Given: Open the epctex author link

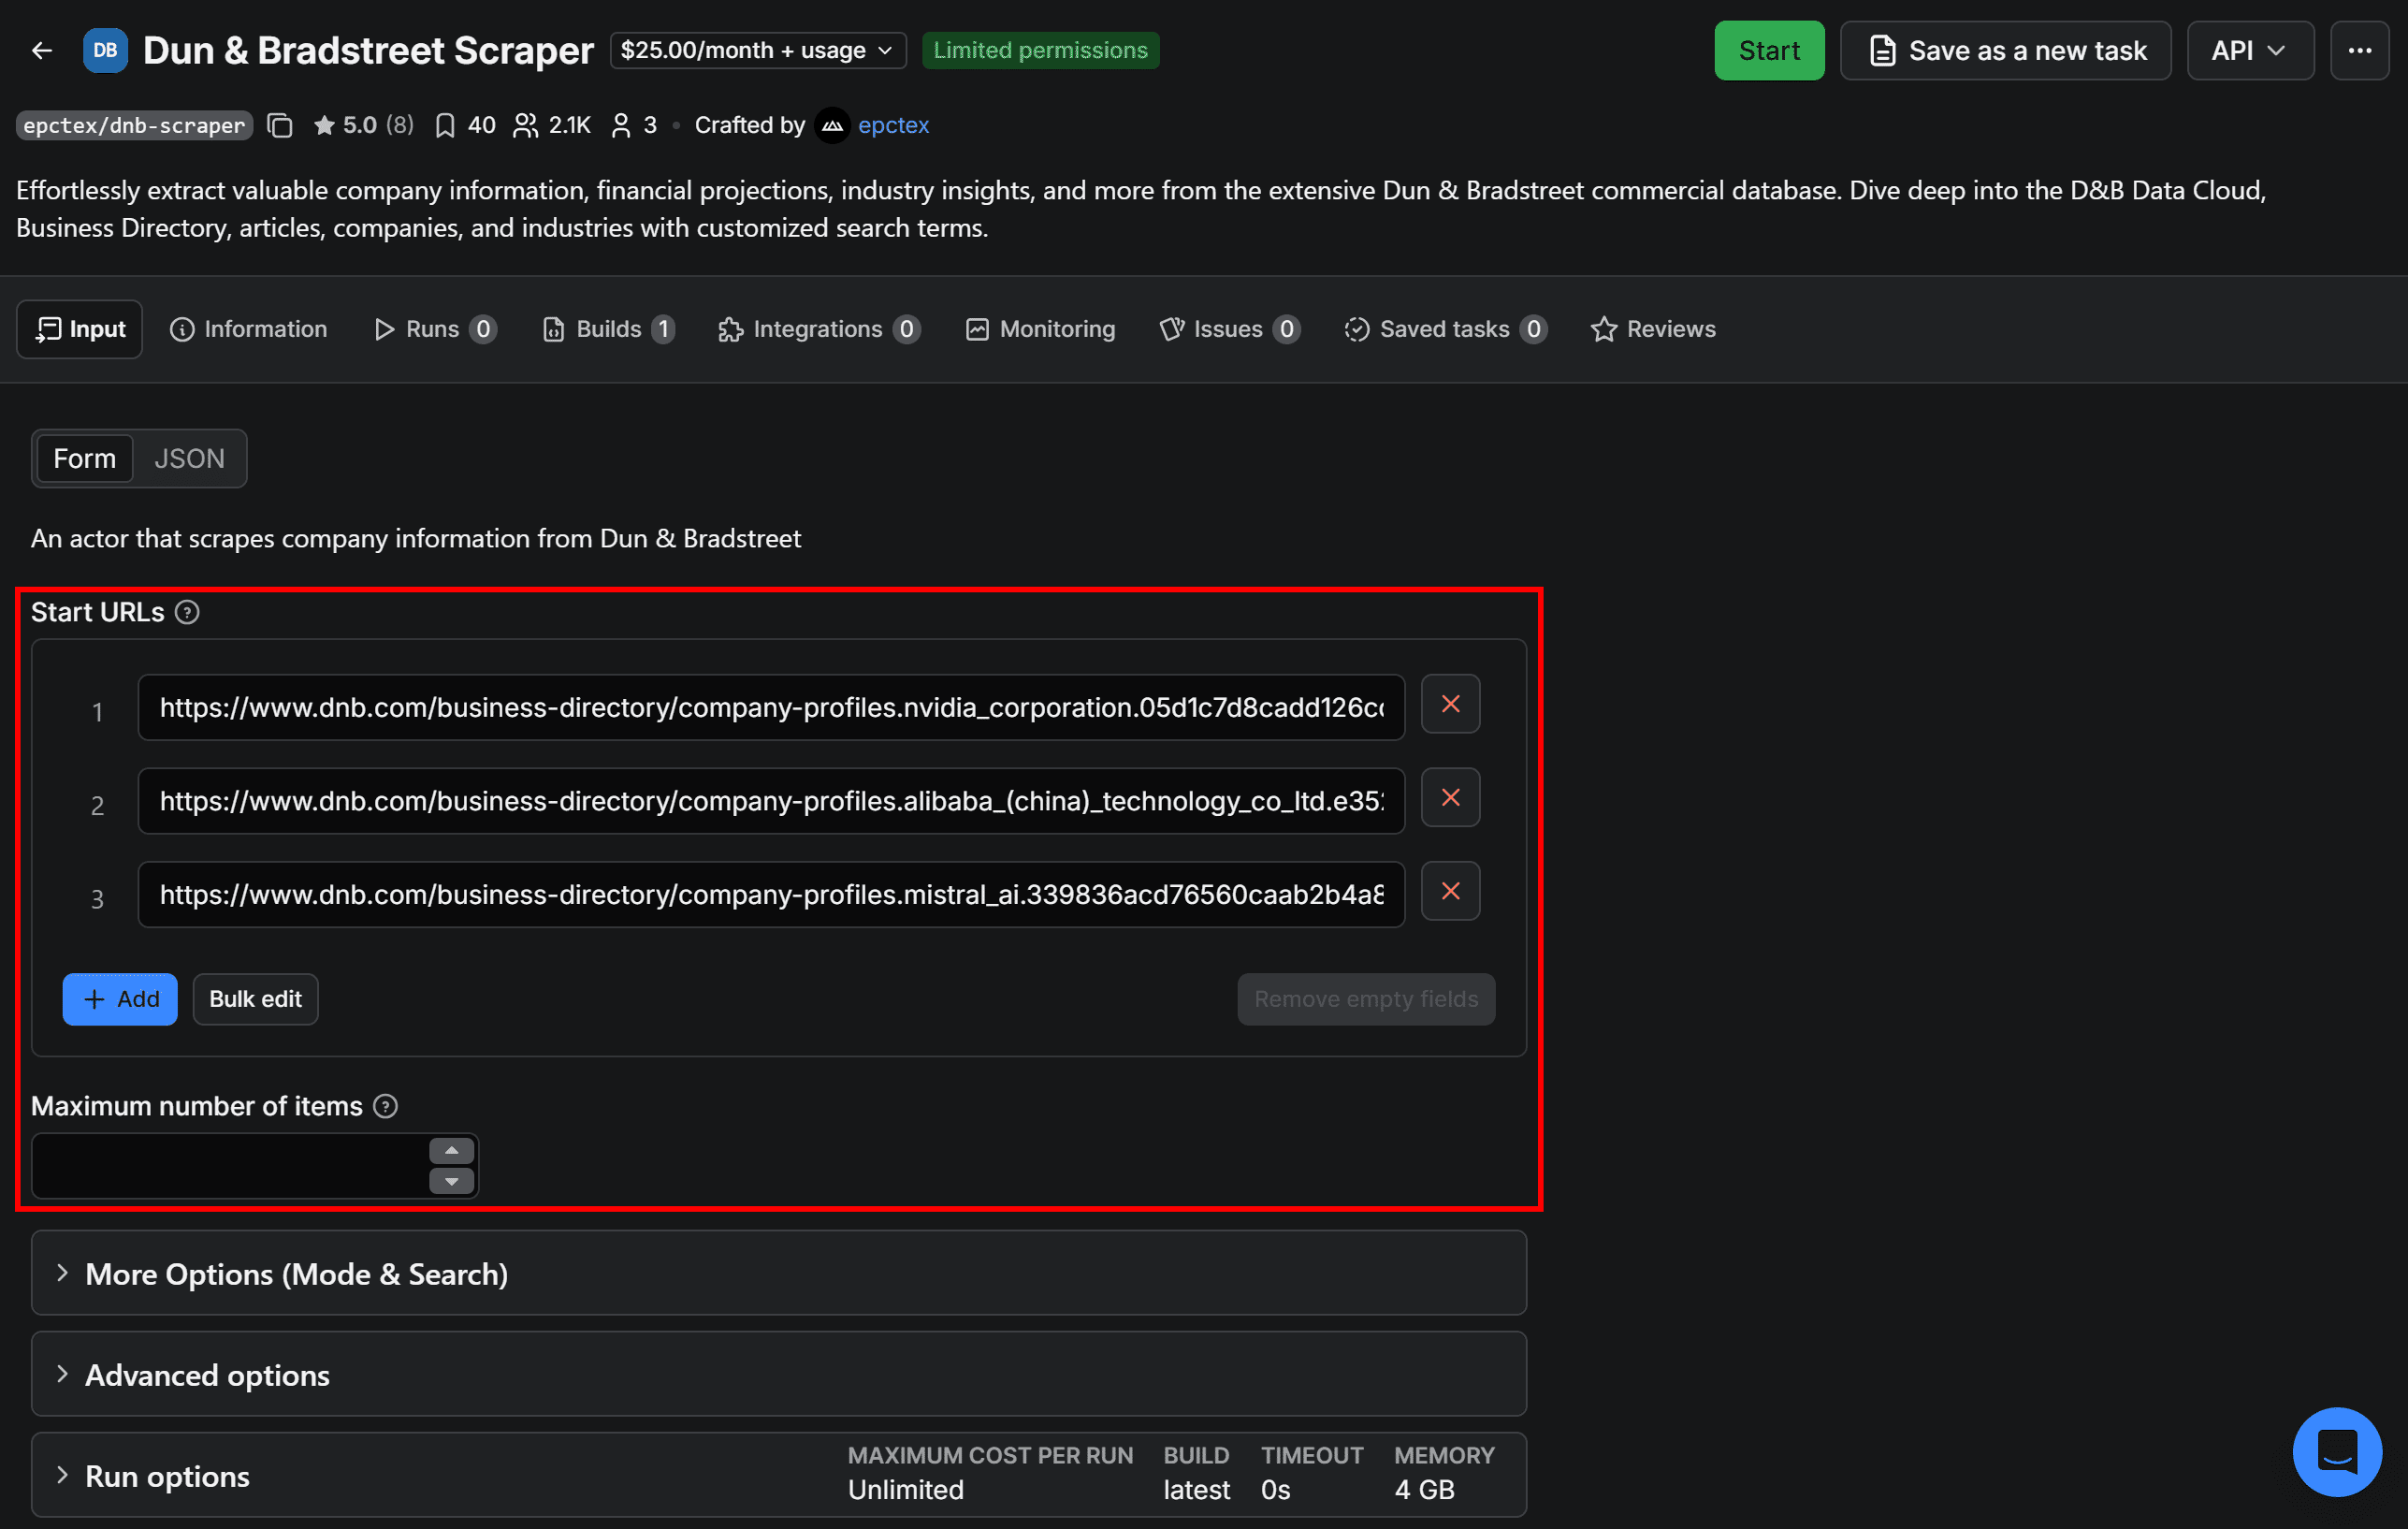Looking at the screenshot, I should pyautogui.click(x=893, y=125).
